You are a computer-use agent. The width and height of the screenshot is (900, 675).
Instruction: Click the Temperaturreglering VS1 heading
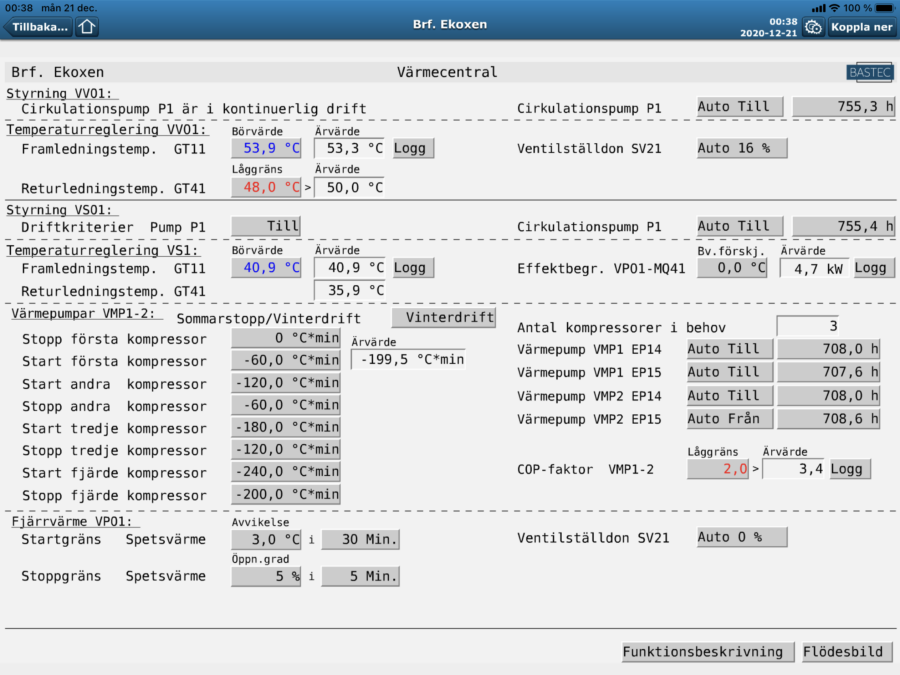coord(102,250)
